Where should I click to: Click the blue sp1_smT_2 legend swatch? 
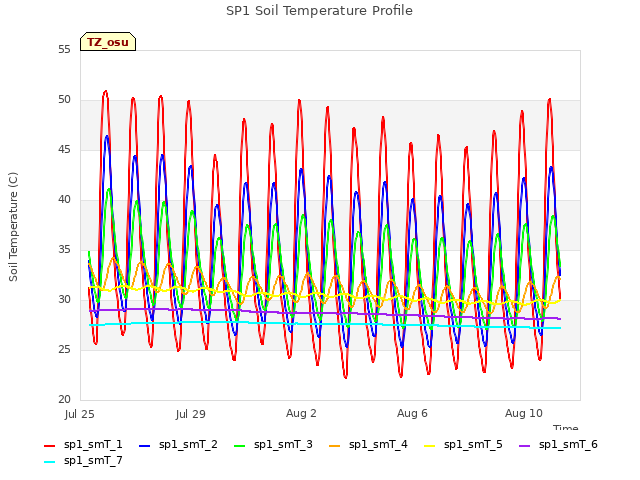[144, 446]
